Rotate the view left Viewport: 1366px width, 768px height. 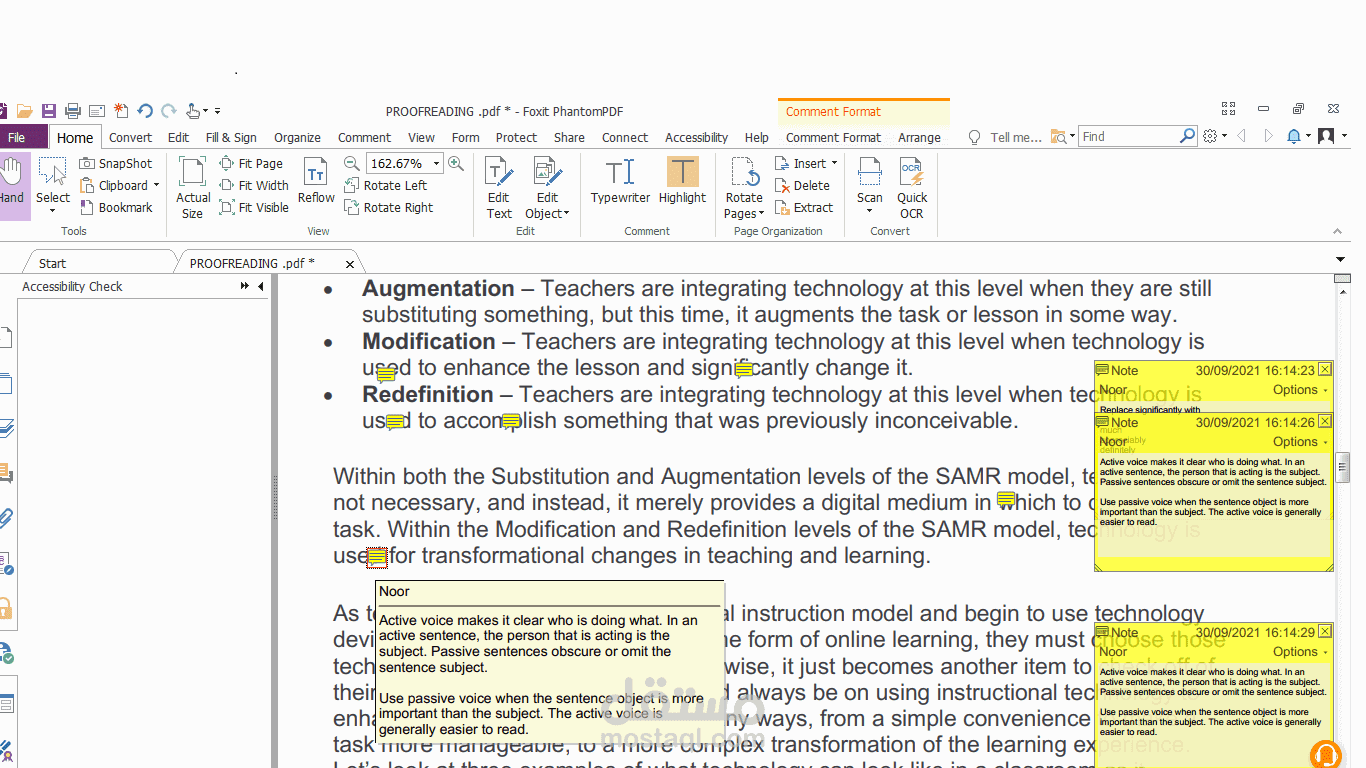[x=386, y=185]
